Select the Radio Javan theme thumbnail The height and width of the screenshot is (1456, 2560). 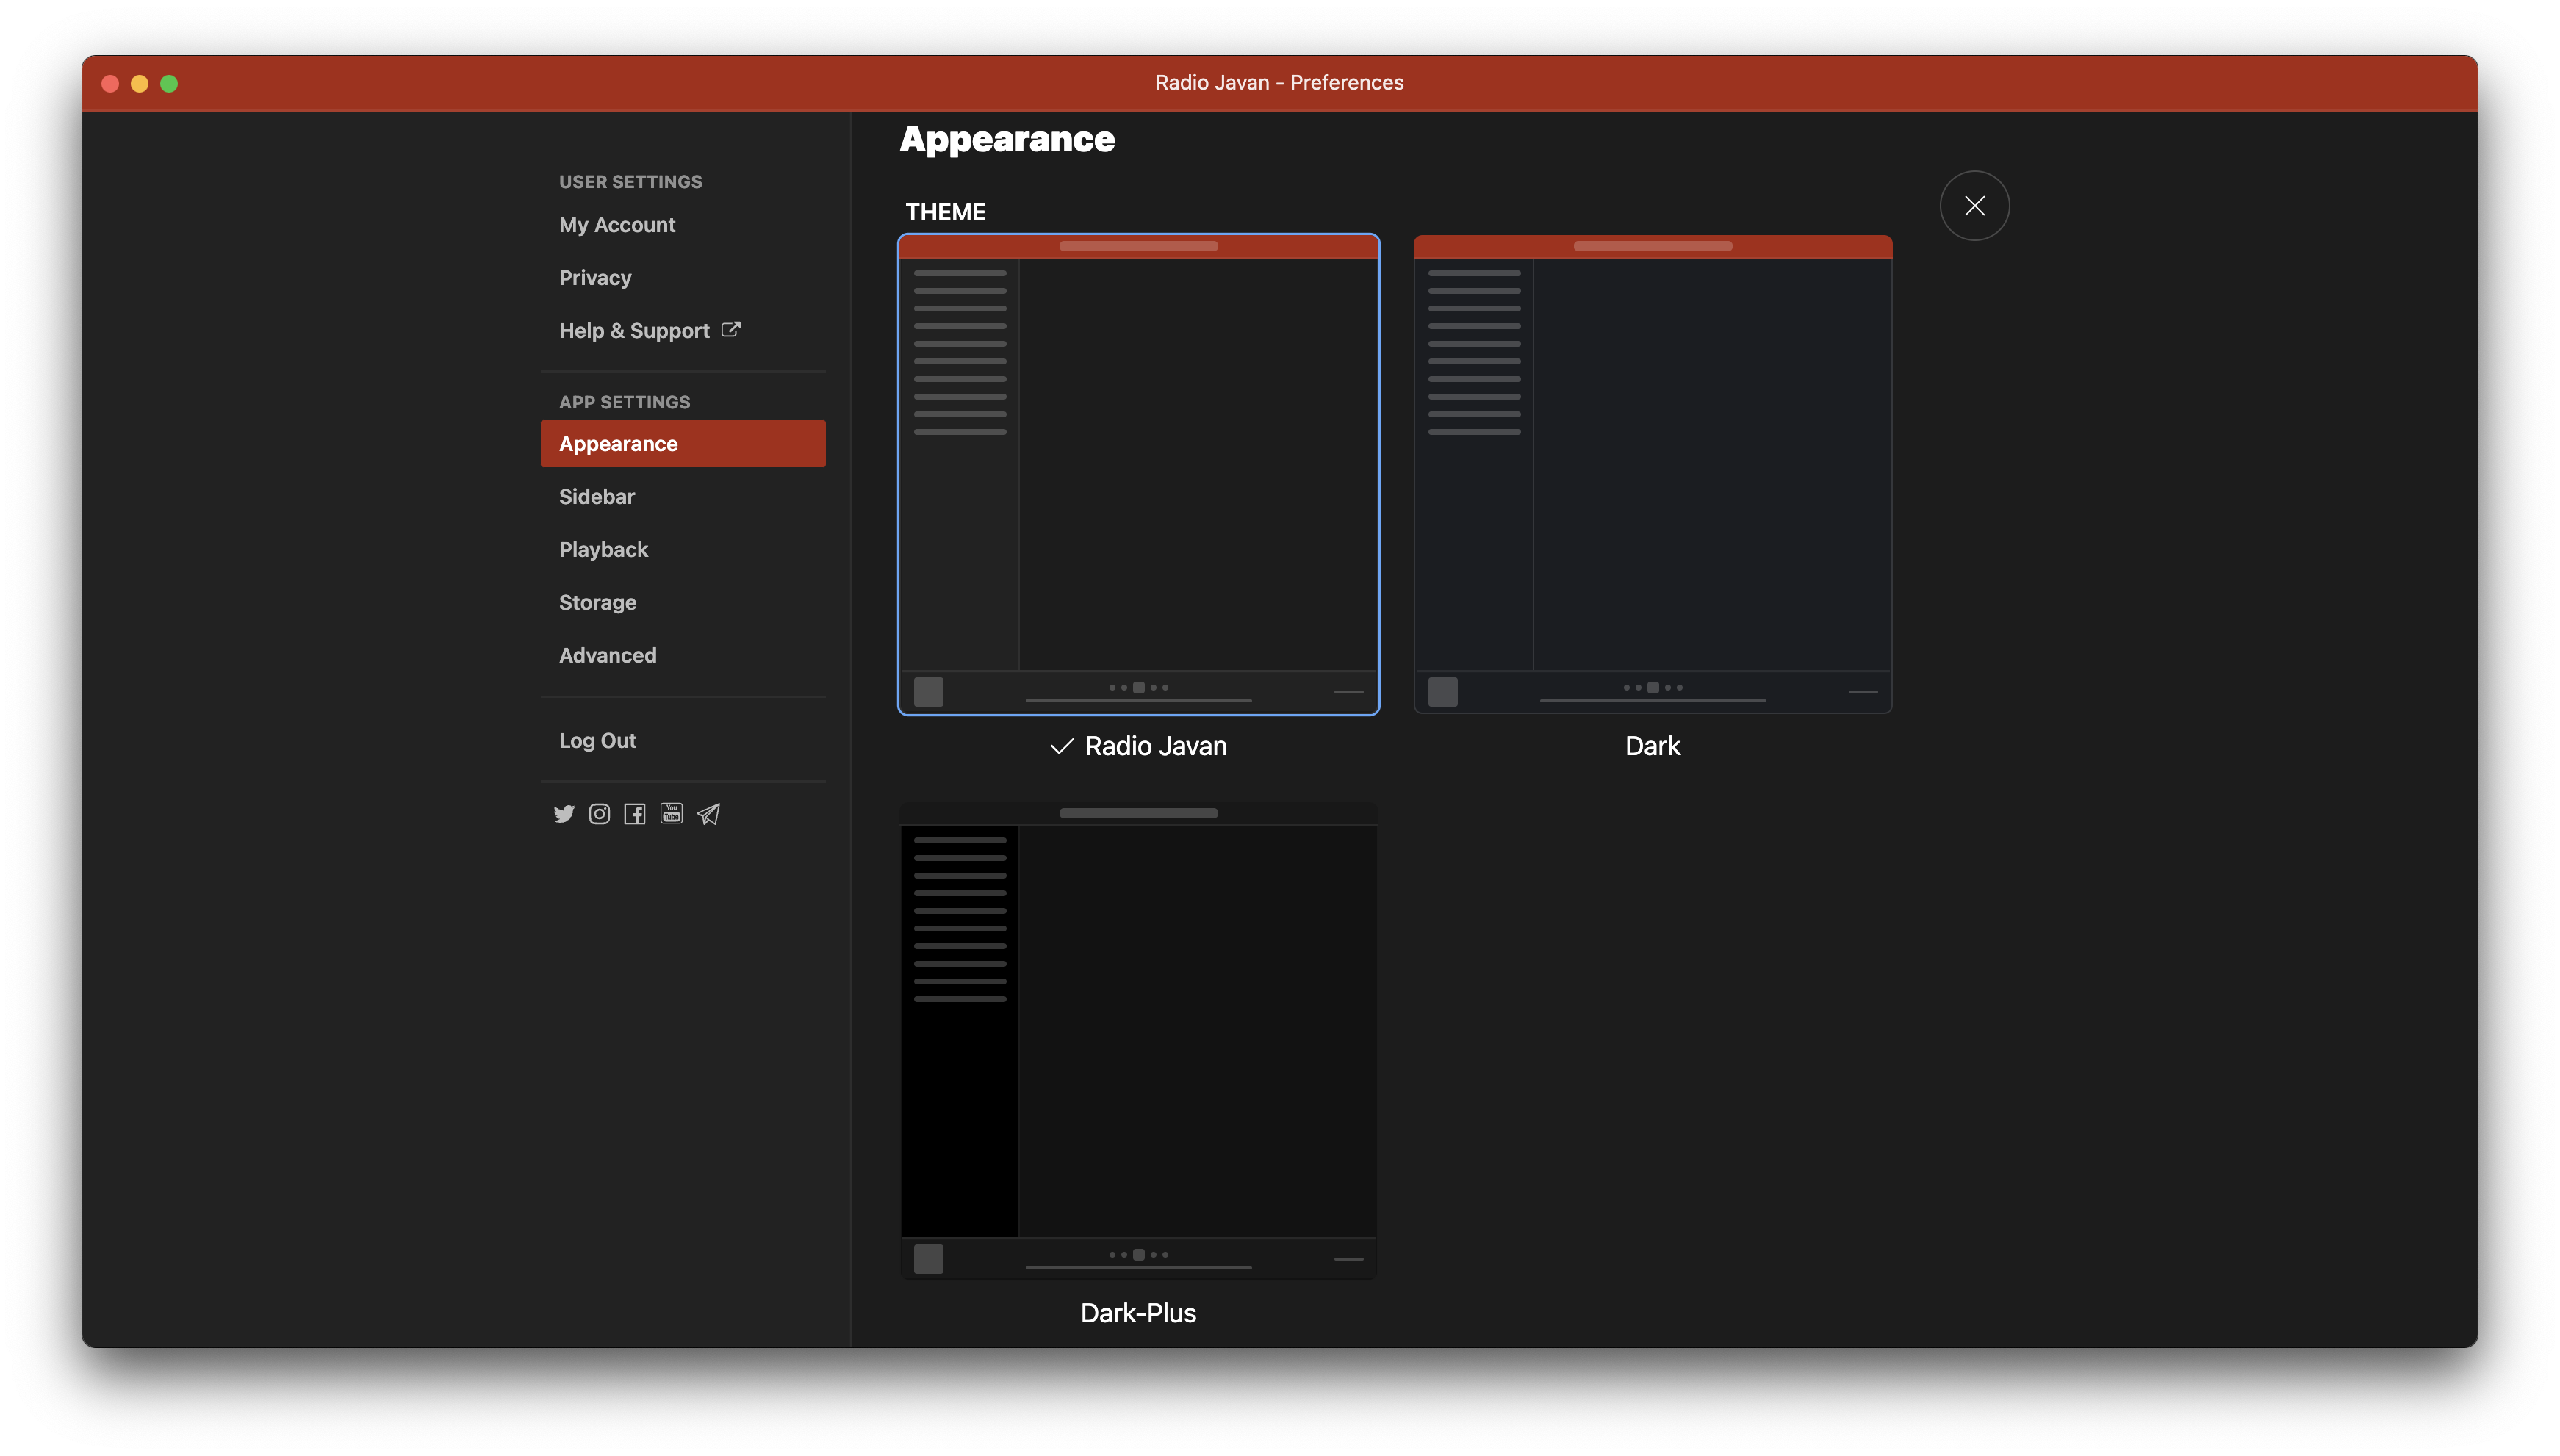click(x=1138, y=474)
